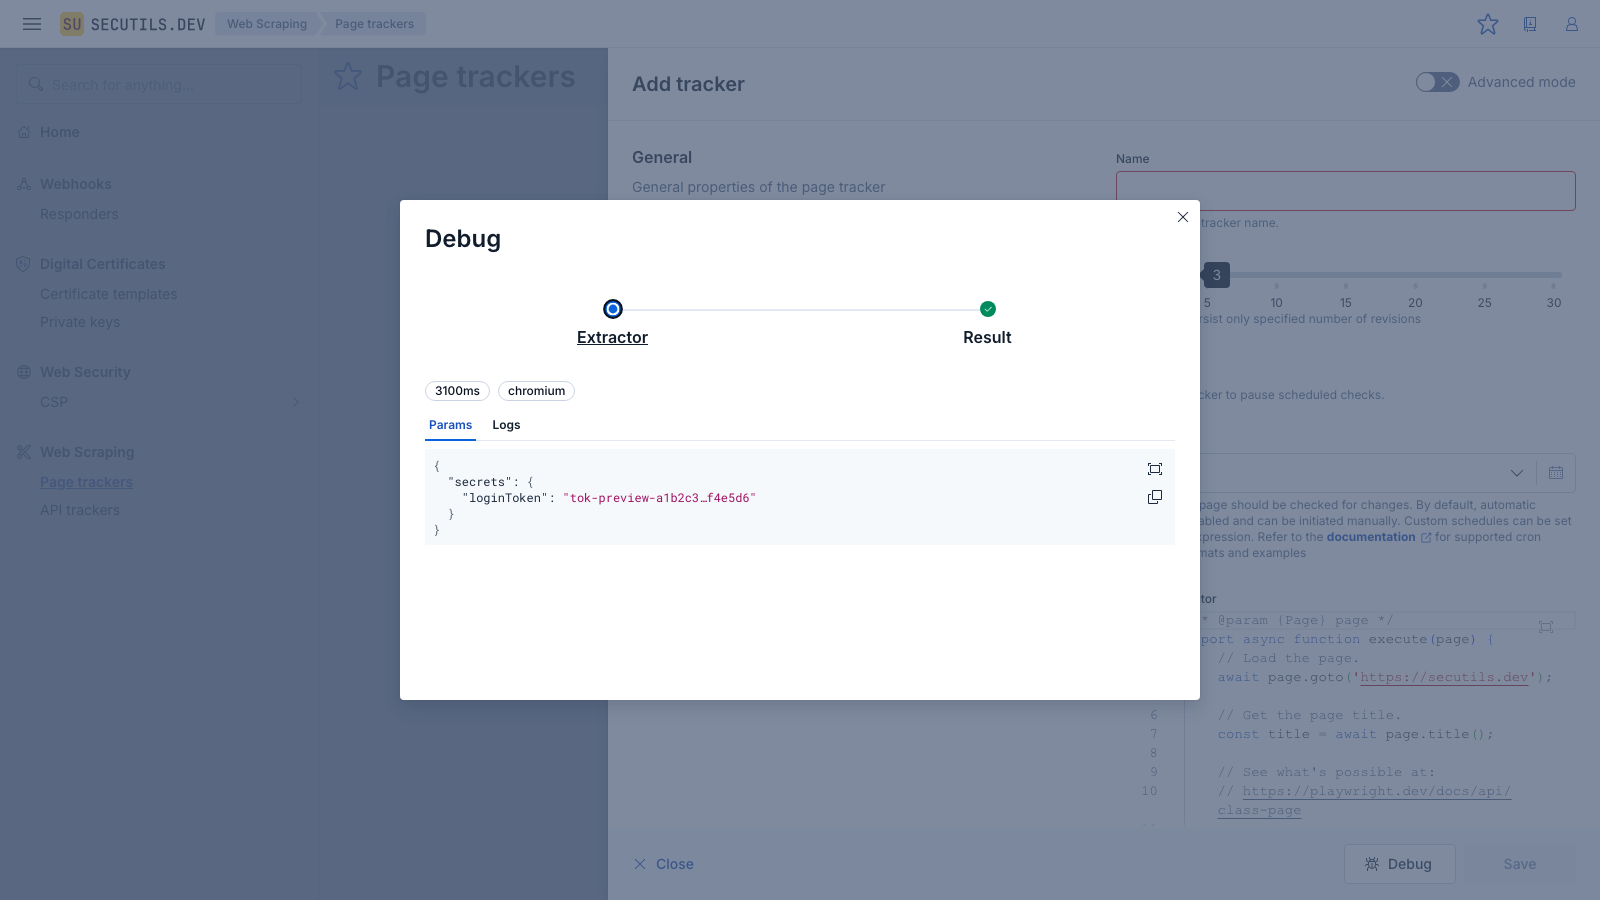This screenshot has height=900, width=1600.
Task: Expand the schedule frequency dropdown
Action: 1516,473
